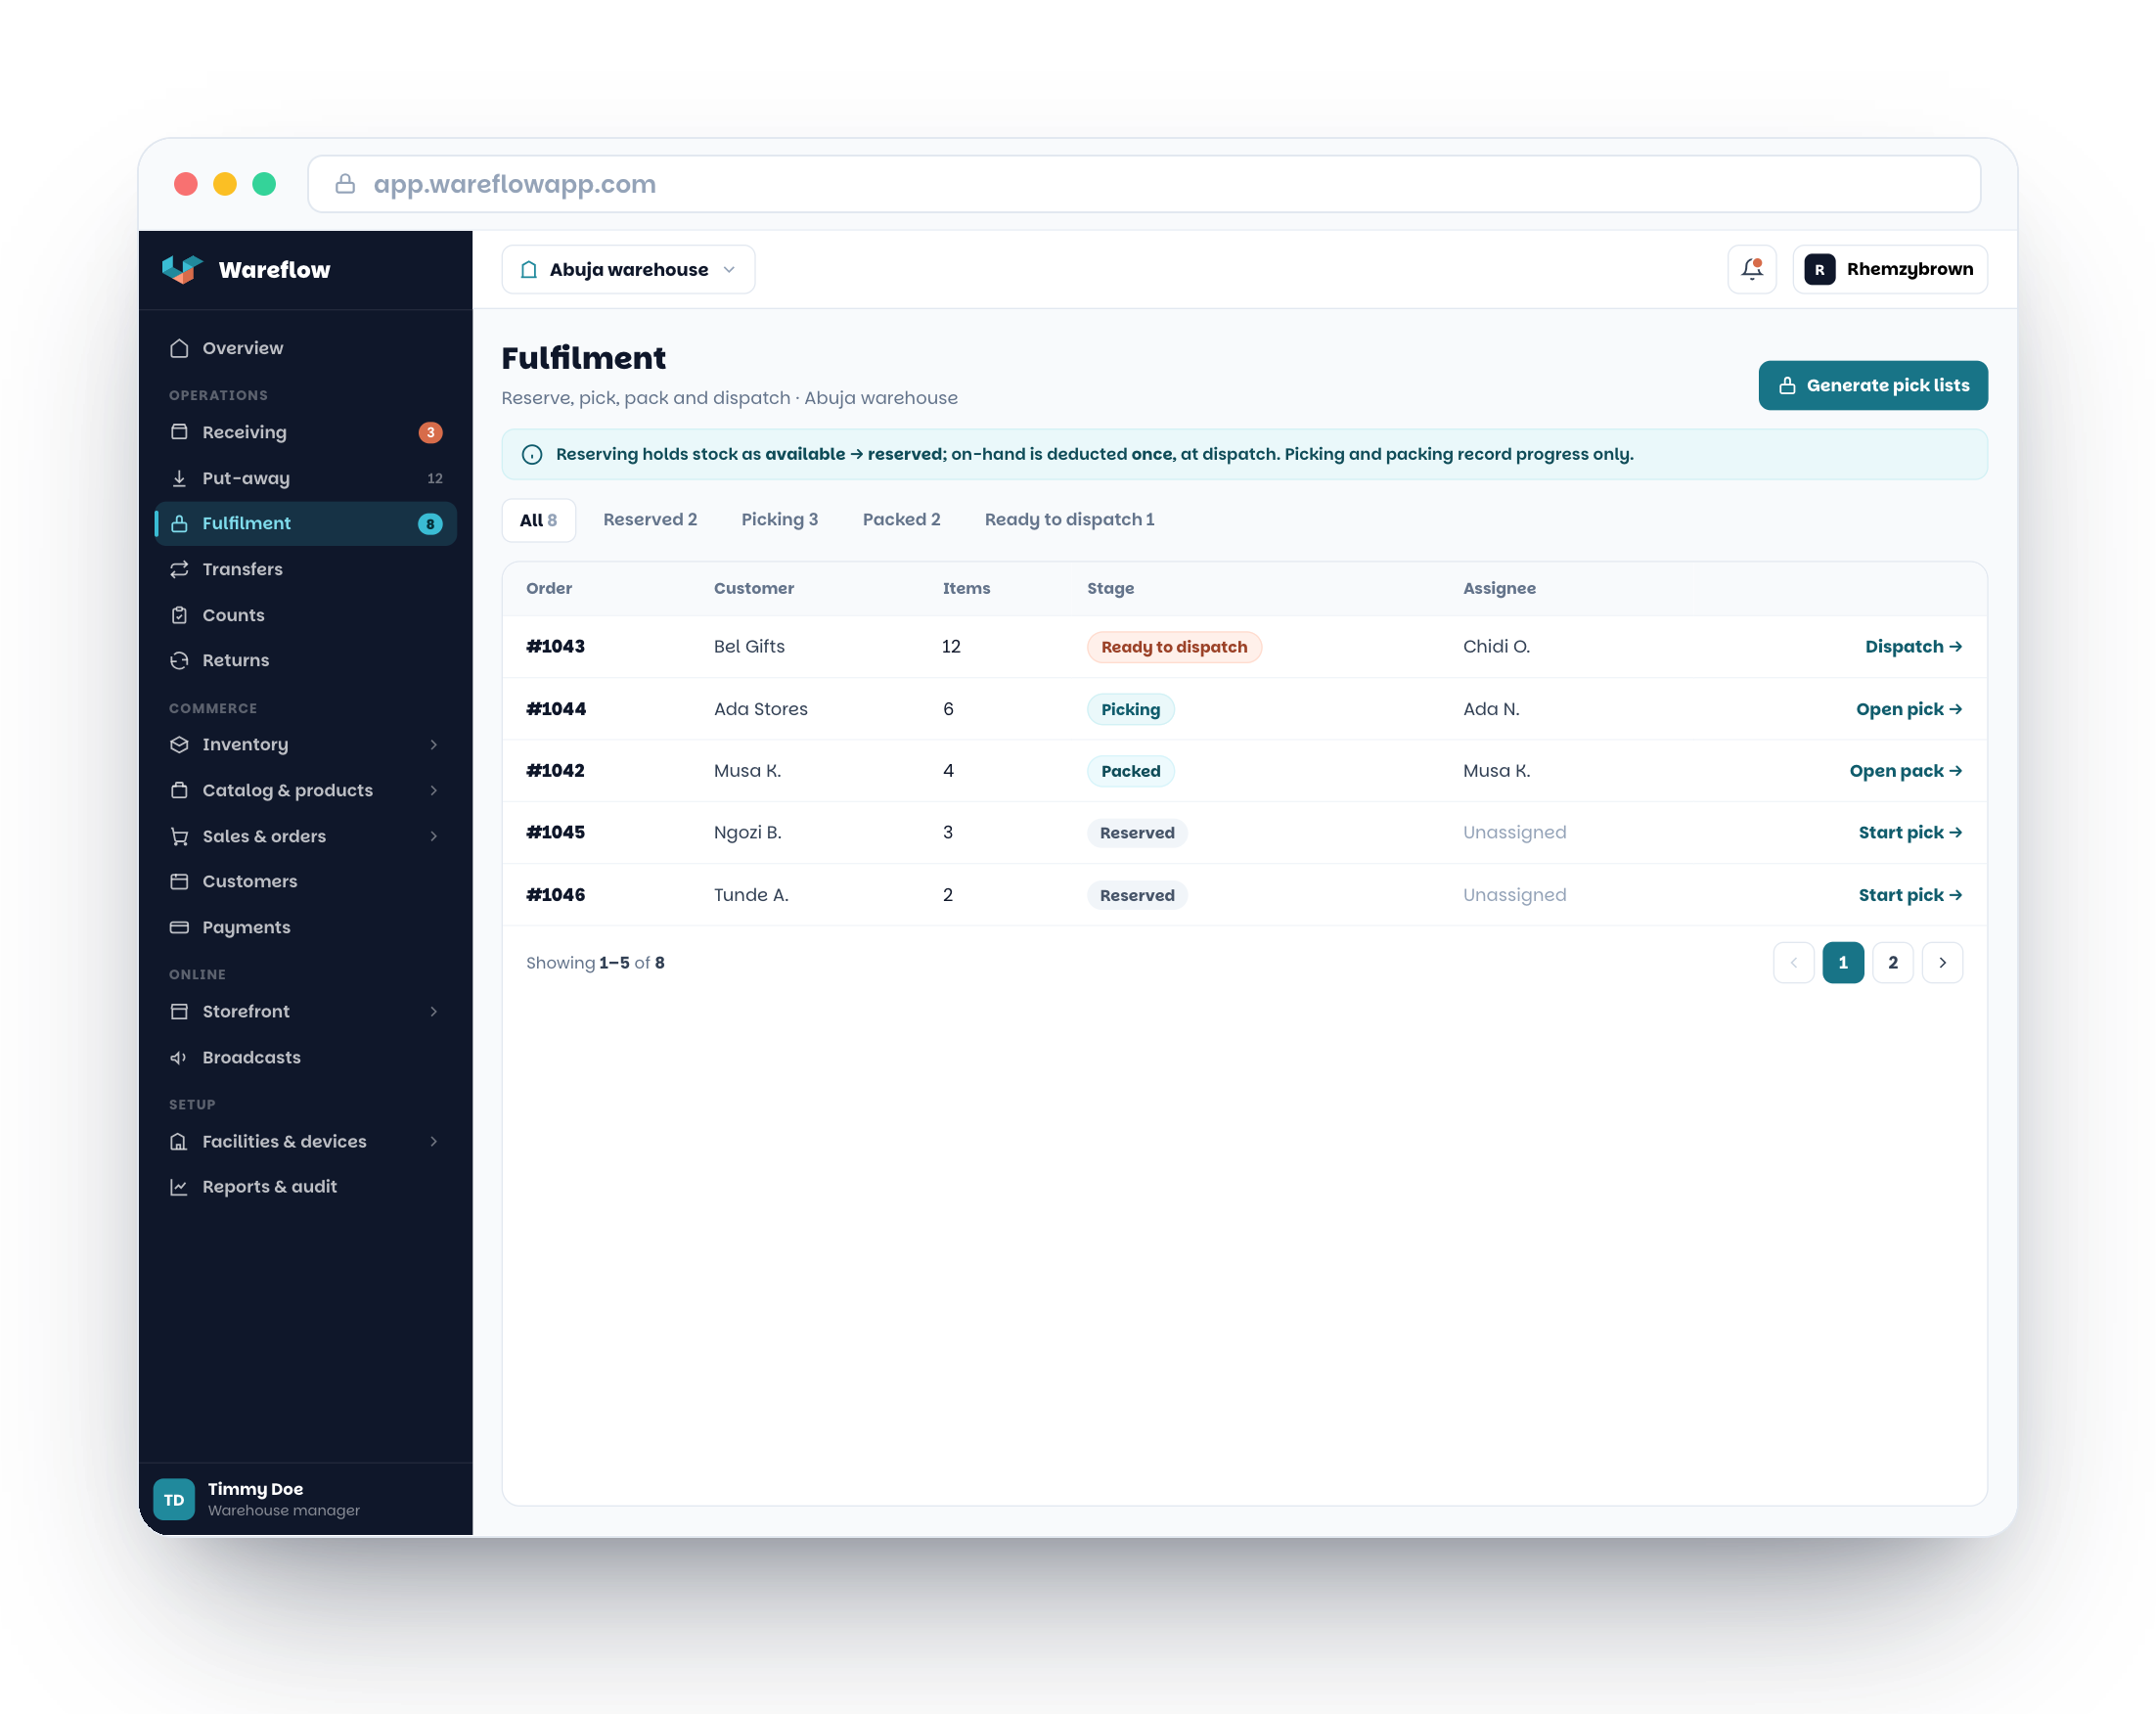Click the address bar padlock icon
The image size is (2156, 1714).
[345, 184]
